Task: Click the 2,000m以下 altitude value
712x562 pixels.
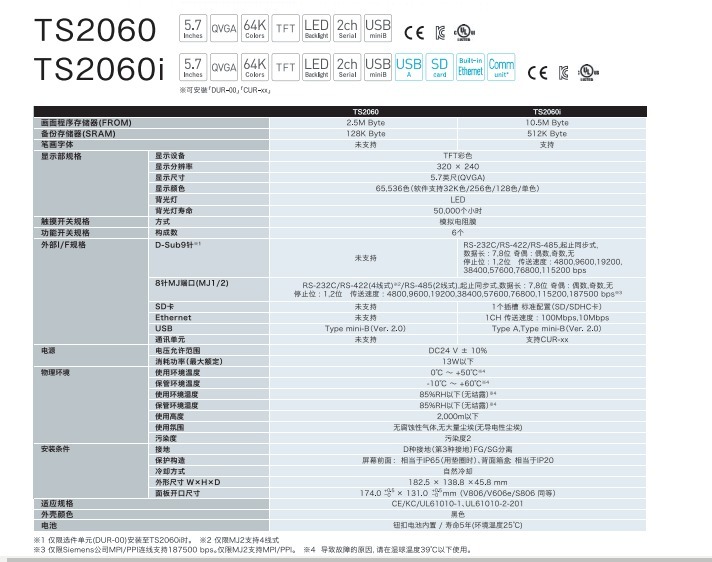Action: click(458, 416)
